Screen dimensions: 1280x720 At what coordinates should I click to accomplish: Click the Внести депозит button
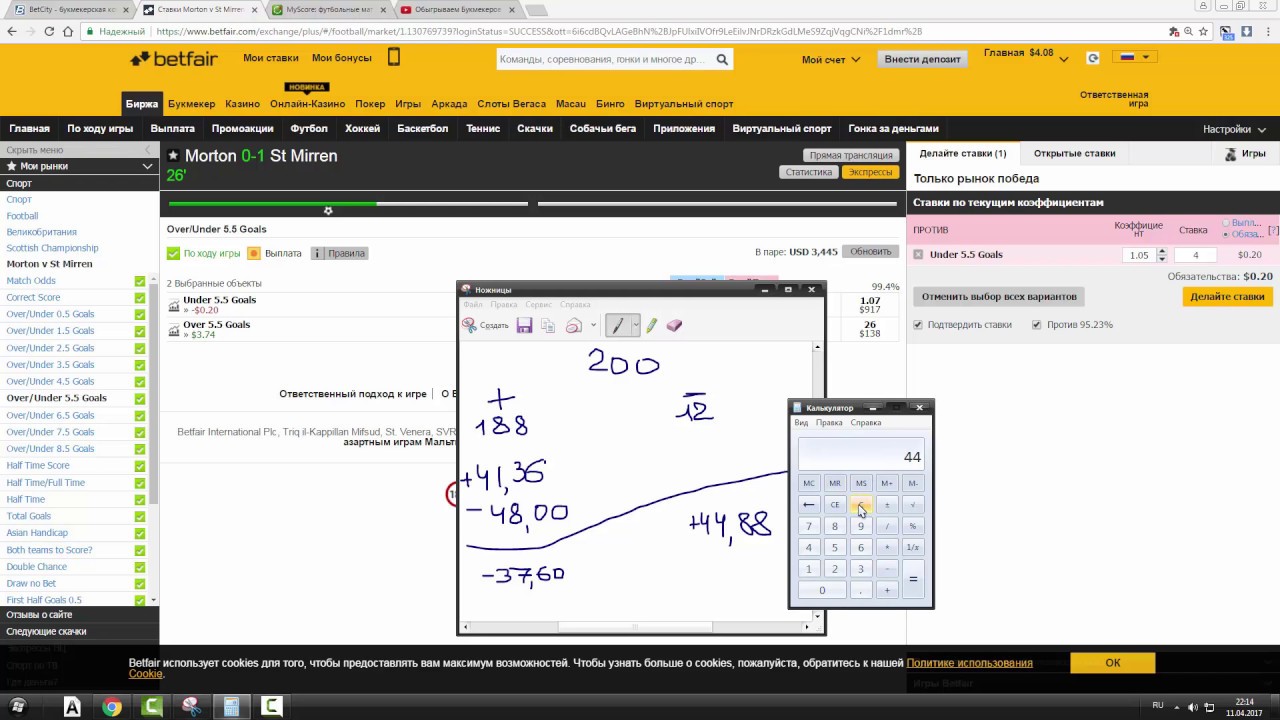pyautogui.click(x=922, y=59)
